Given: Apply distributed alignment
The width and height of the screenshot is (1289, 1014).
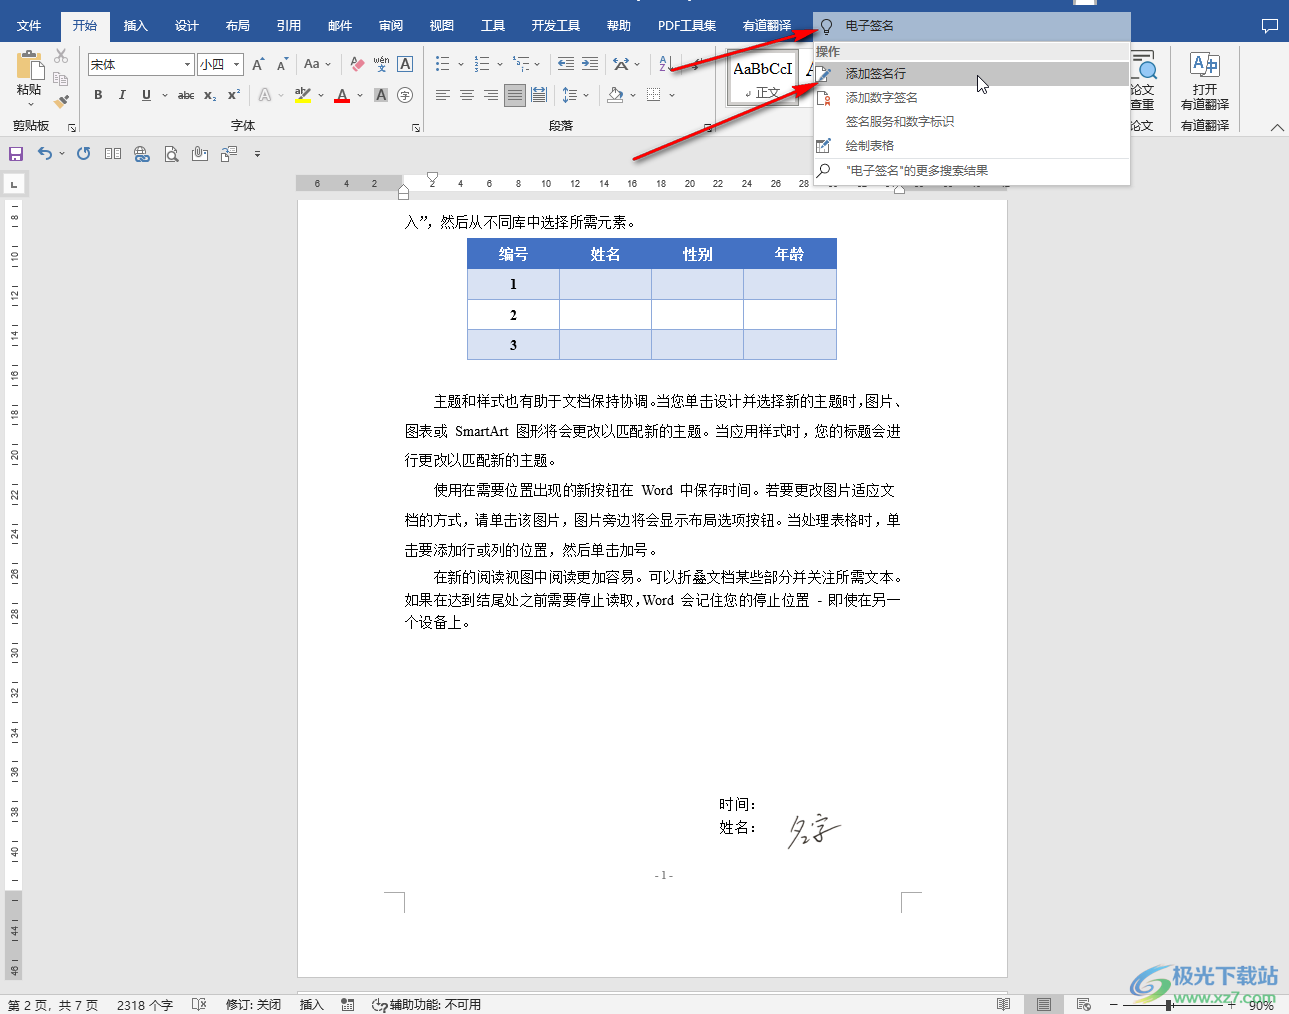Looking at the screenshot, I should [x=539, y=95].
